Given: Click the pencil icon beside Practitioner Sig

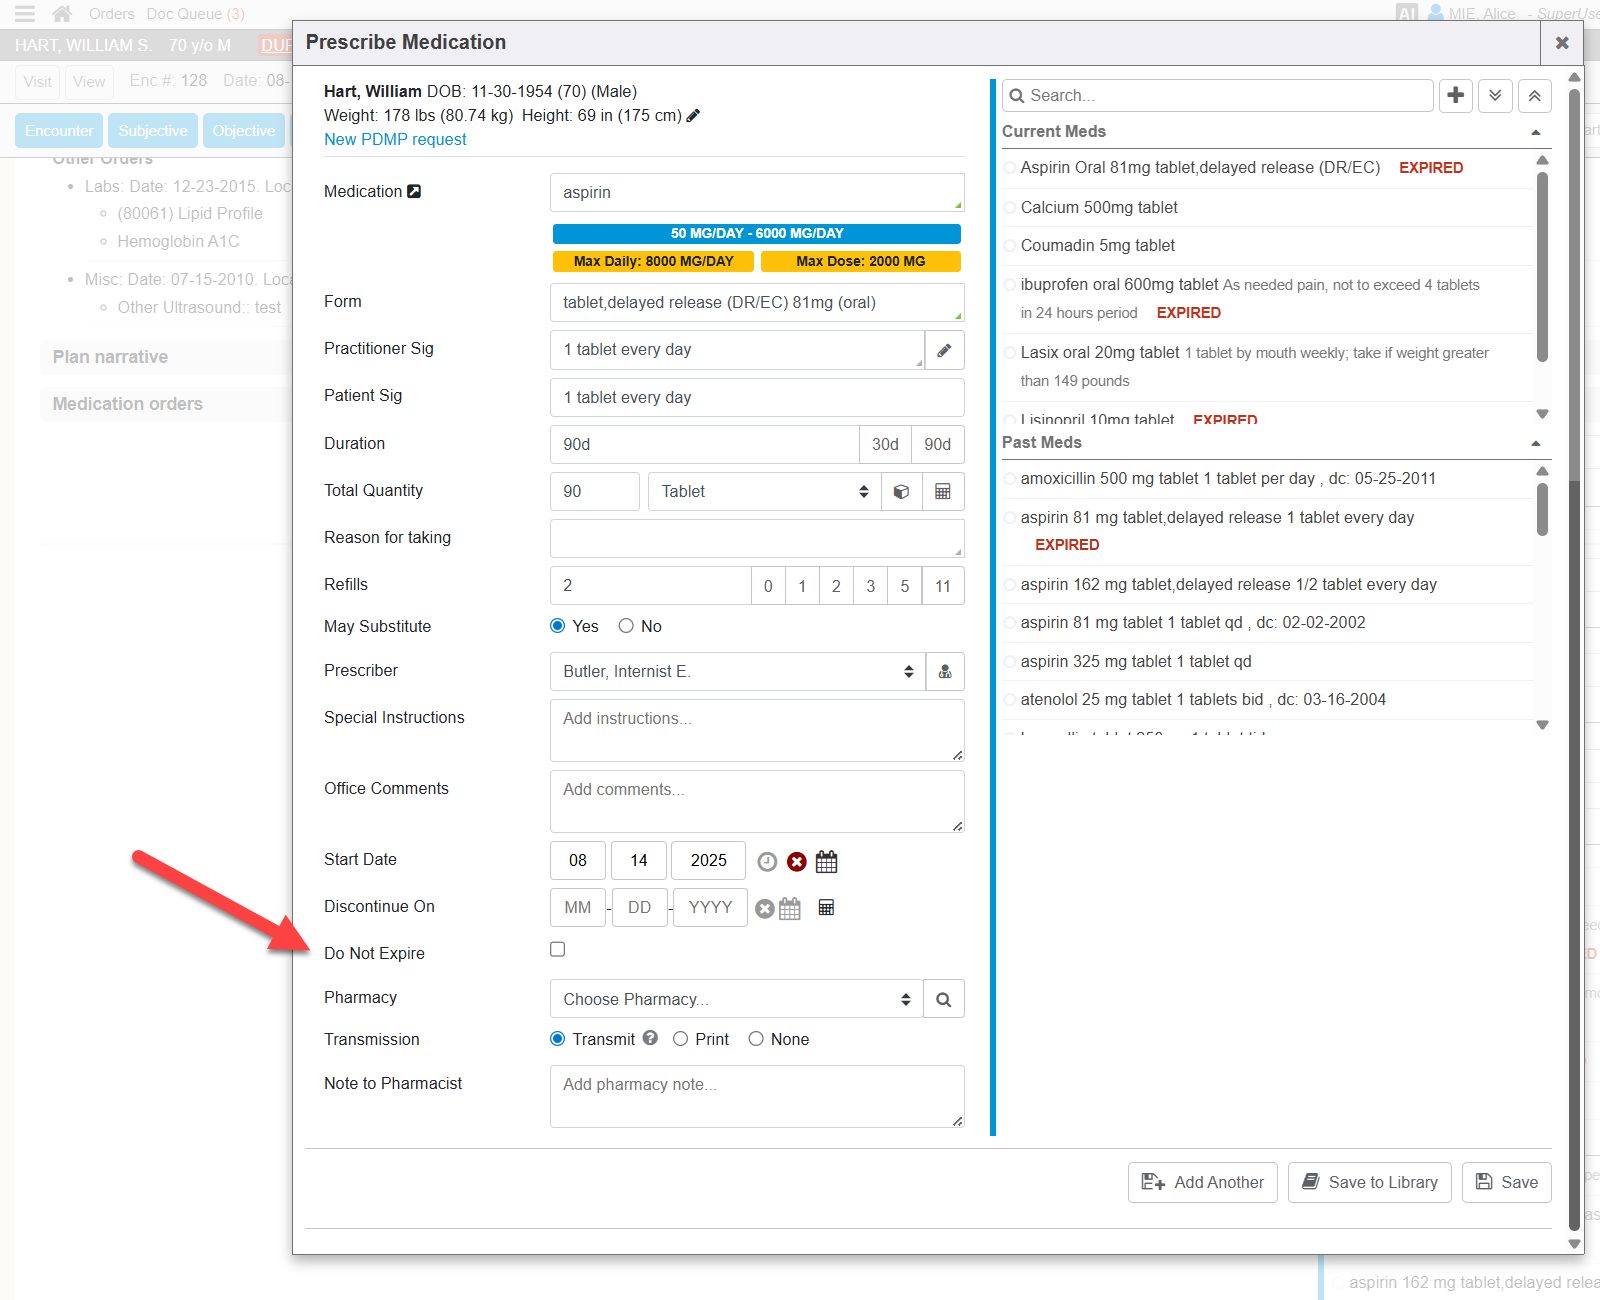Looking at the screenshot, I should point(944,350).
